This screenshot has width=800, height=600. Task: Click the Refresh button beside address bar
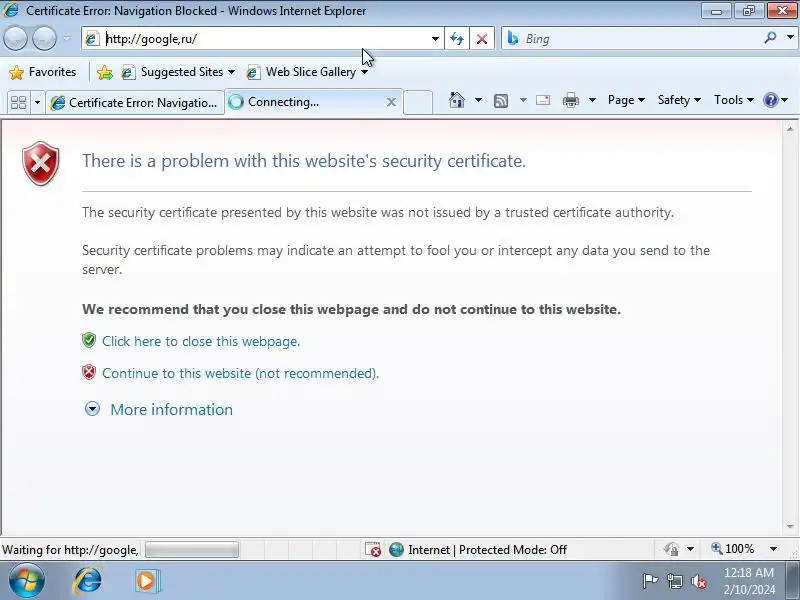(x=457, y=39)
